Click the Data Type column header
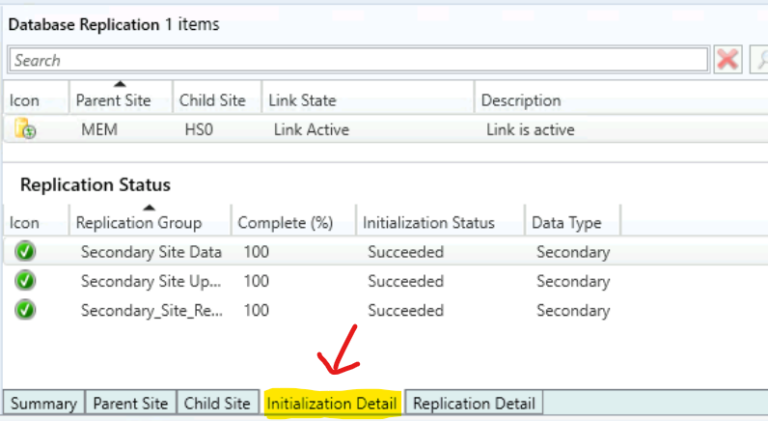The image size is (768, 421). click(567, 223)
